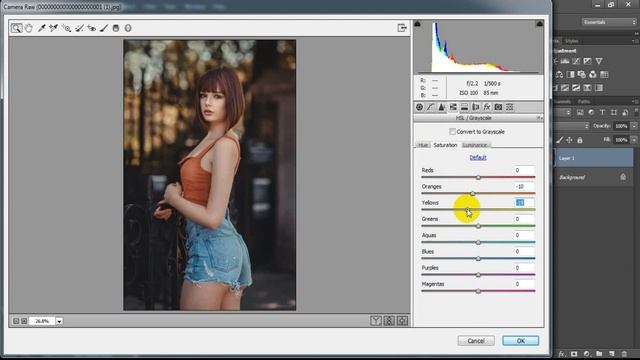
Task: Add an Exposure adjustment in Photoshop panel
Action: pos(587,61)
